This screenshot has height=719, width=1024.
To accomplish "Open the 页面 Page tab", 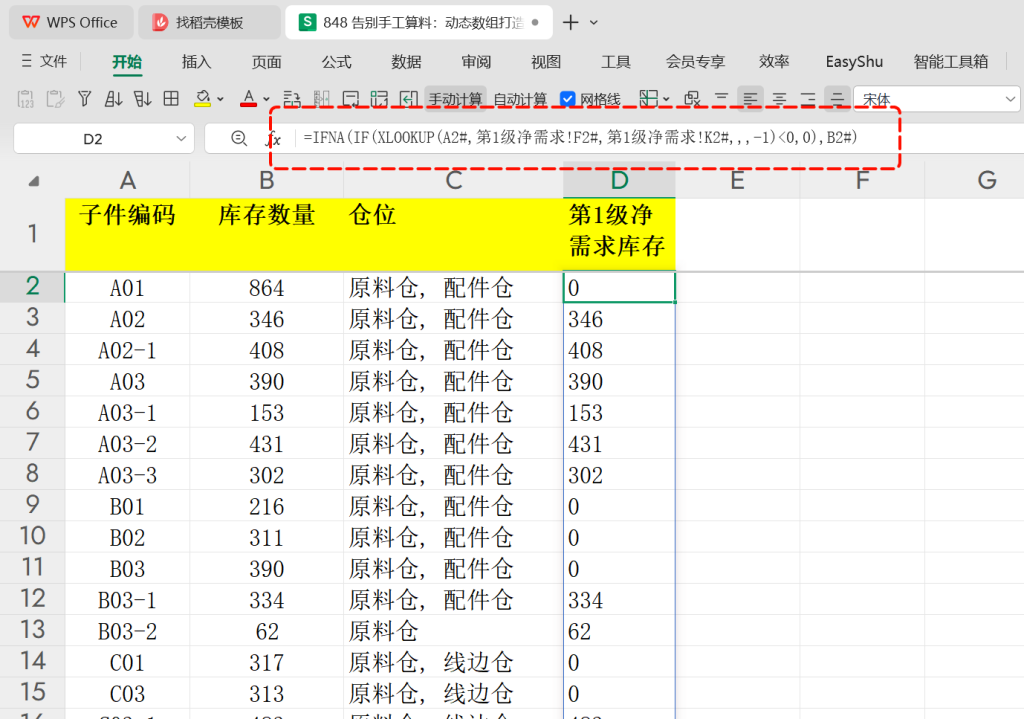I will pos(266,61).
